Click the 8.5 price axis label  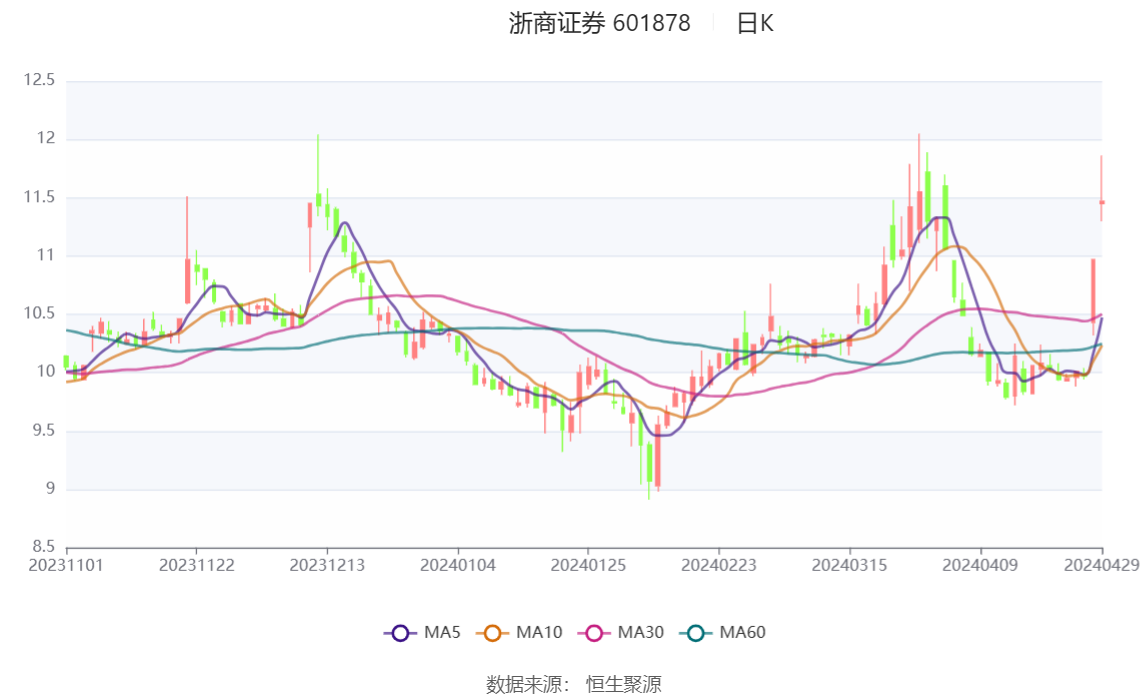43,546
